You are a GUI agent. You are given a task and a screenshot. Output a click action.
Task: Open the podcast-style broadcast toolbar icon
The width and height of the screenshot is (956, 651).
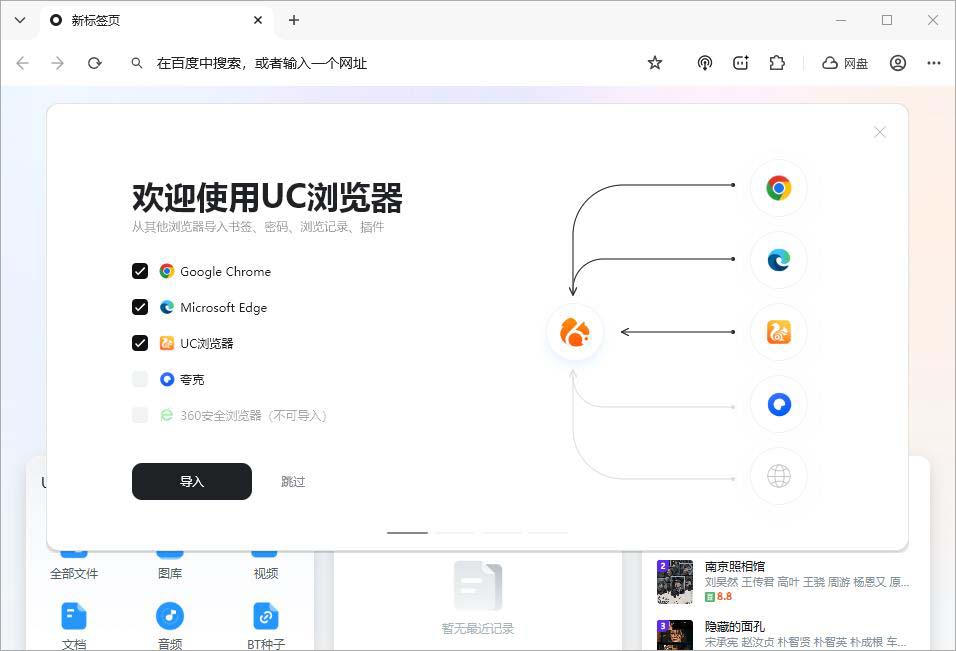(x=705, y=63)
